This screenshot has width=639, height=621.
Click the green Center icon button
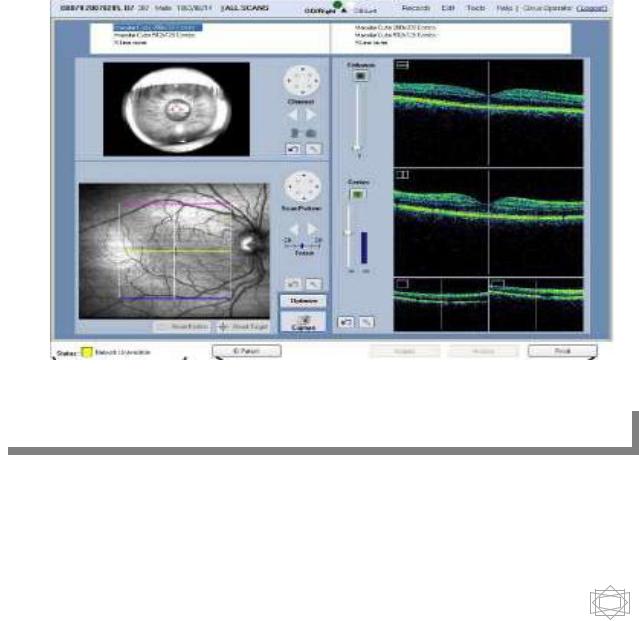[357, 194]
